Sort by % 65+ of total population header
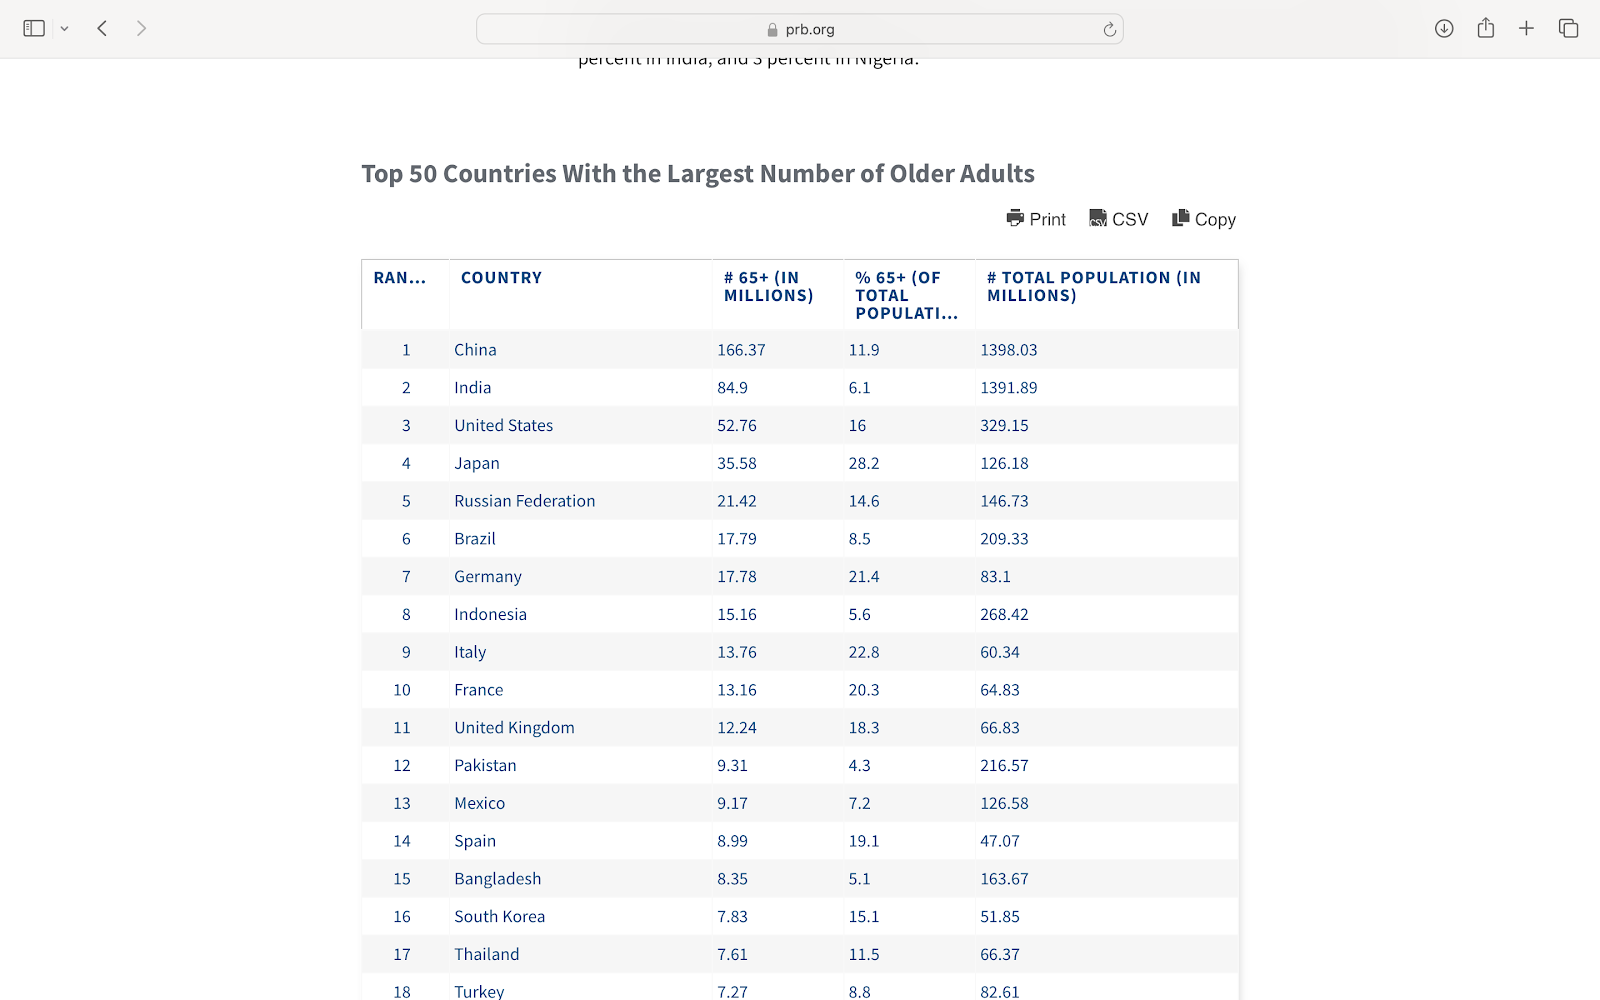Screen dimensions: 1600x1000 905,295
